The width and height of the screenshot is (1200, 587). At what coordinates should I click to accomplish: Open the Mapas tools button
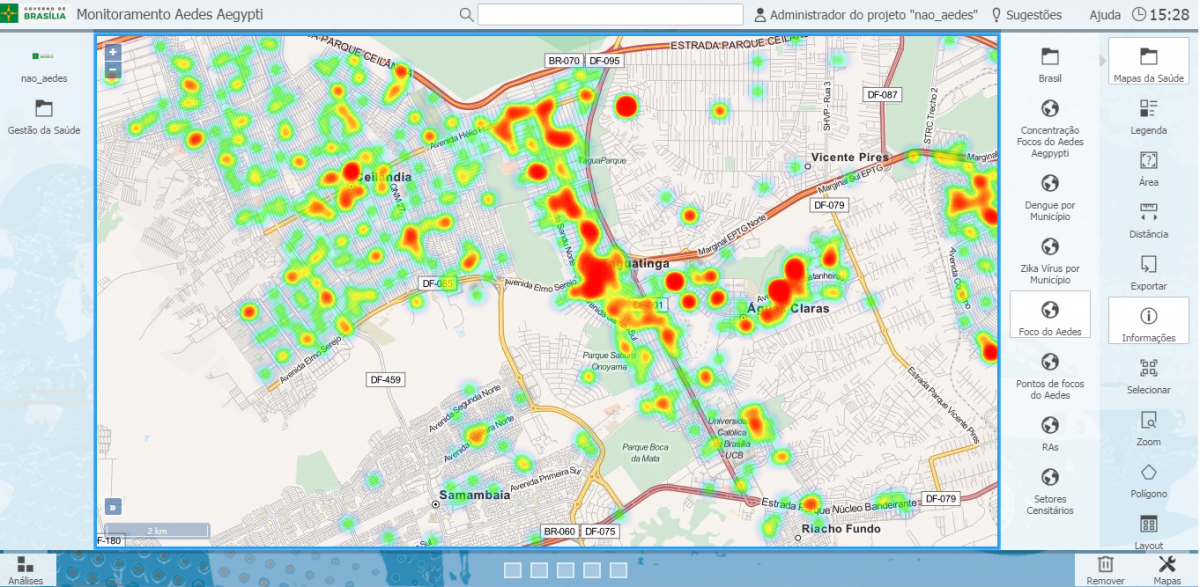pos(1166,570)
